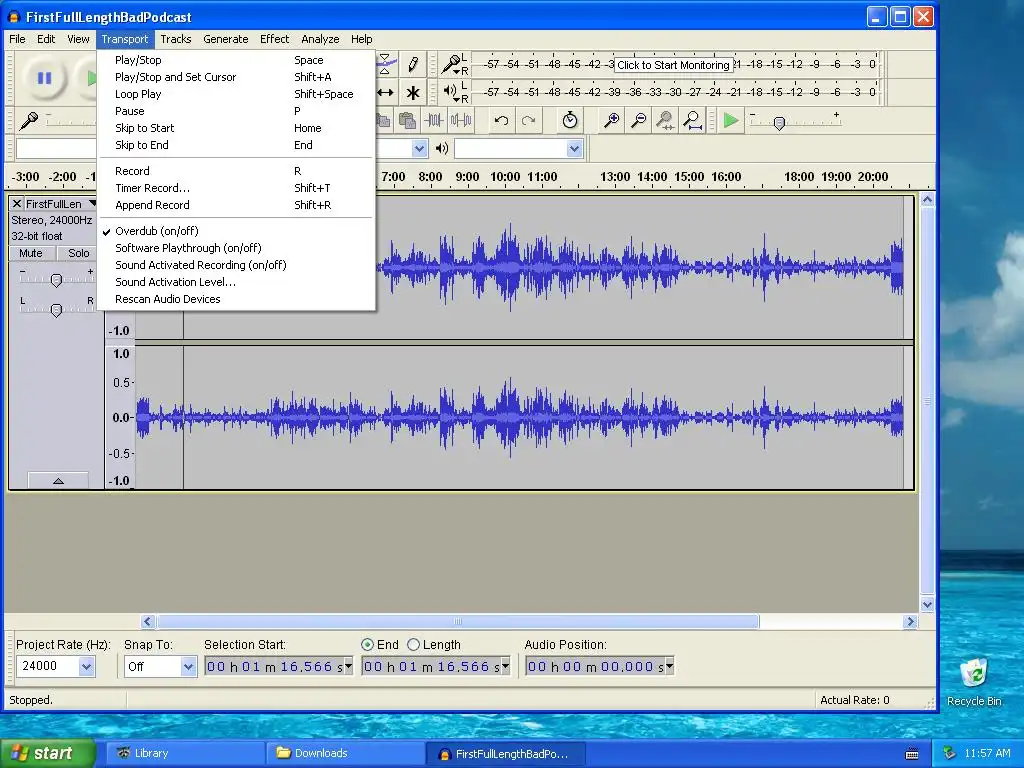
Task: Open the input device dropdown arrow
Action: 419,149
